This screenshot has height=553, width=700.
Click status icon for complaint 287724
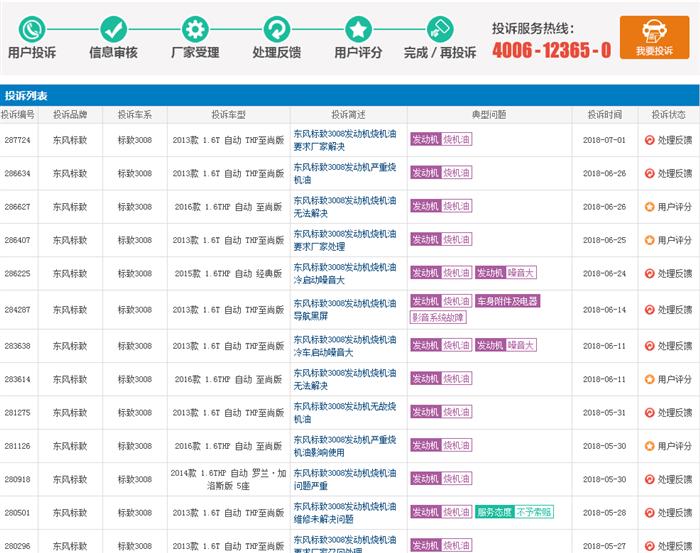650,140
